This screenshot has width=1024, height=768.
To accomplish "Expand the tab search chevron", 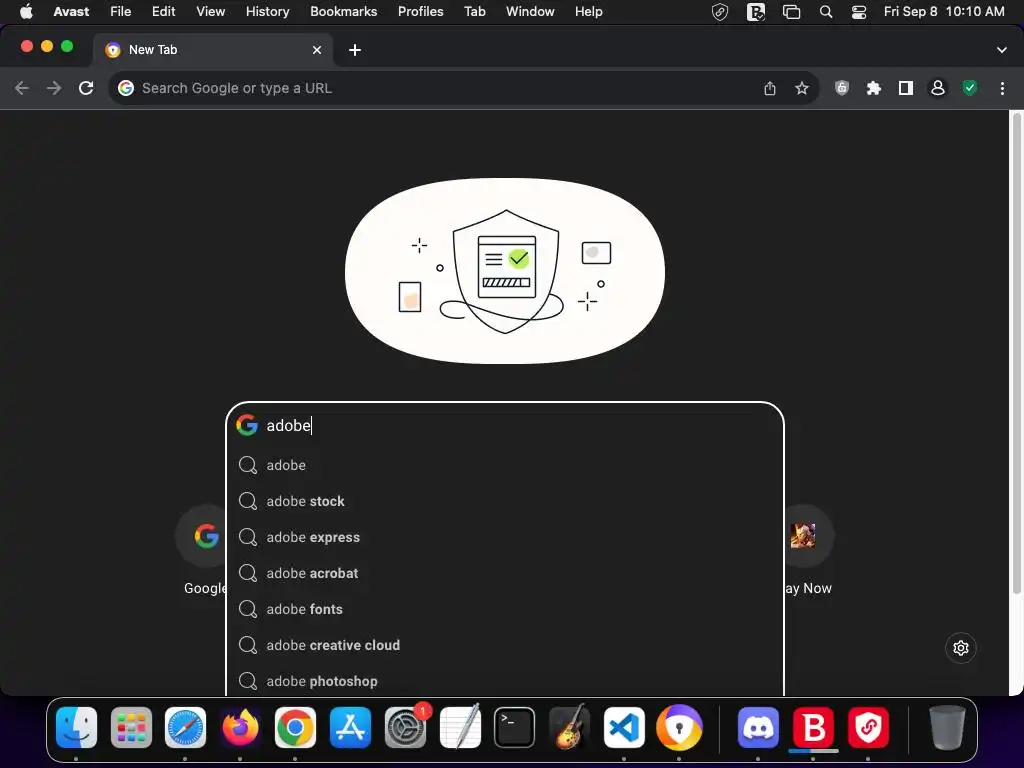I will (1002, 50).
